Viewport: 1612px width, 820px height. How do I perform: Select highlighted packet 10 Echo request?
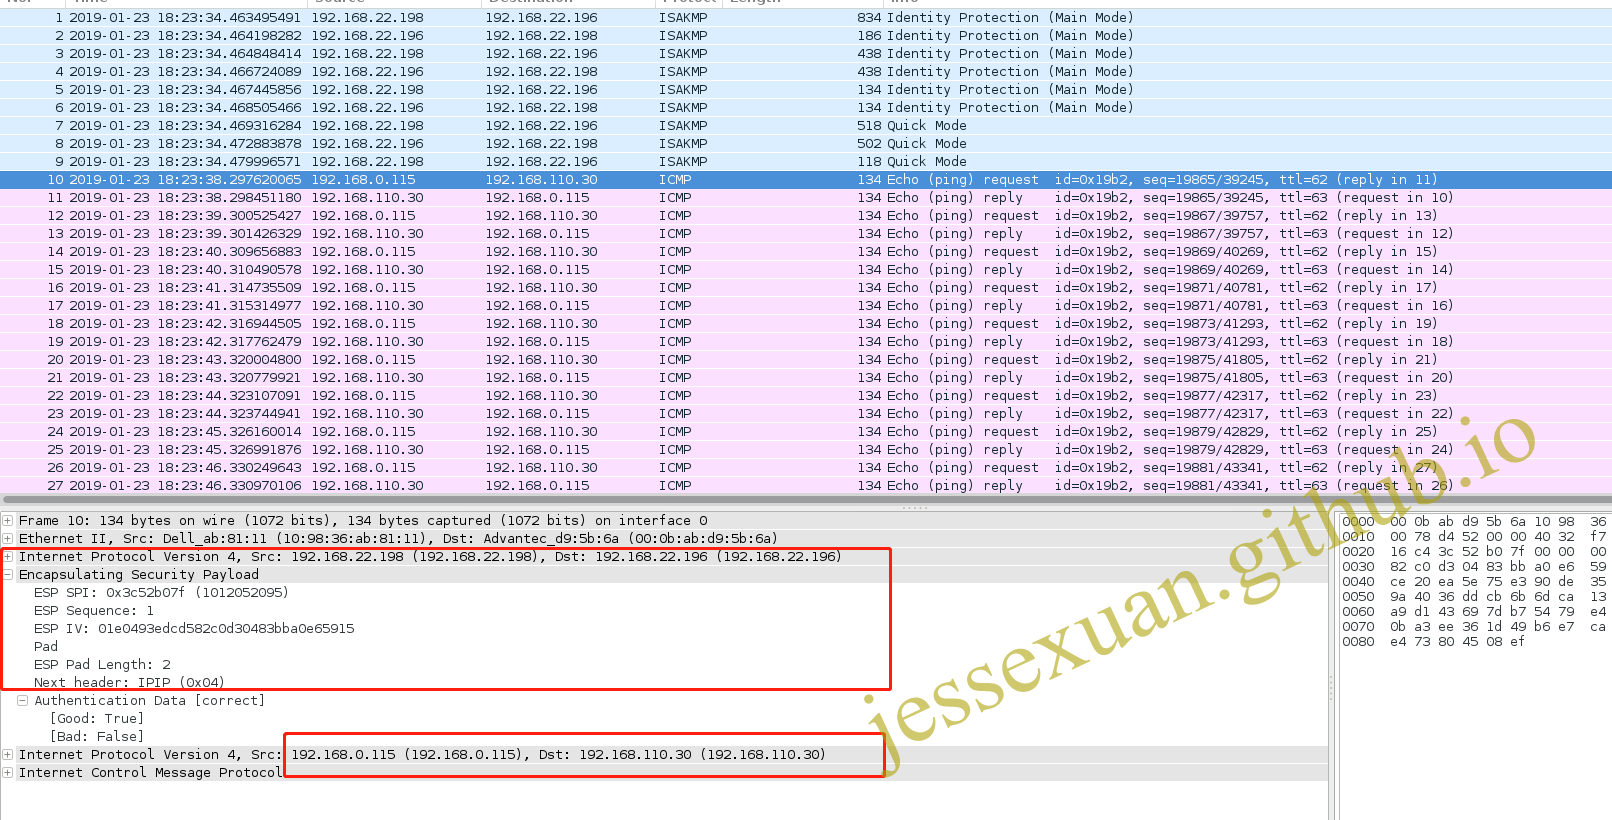tap(806, 179)
